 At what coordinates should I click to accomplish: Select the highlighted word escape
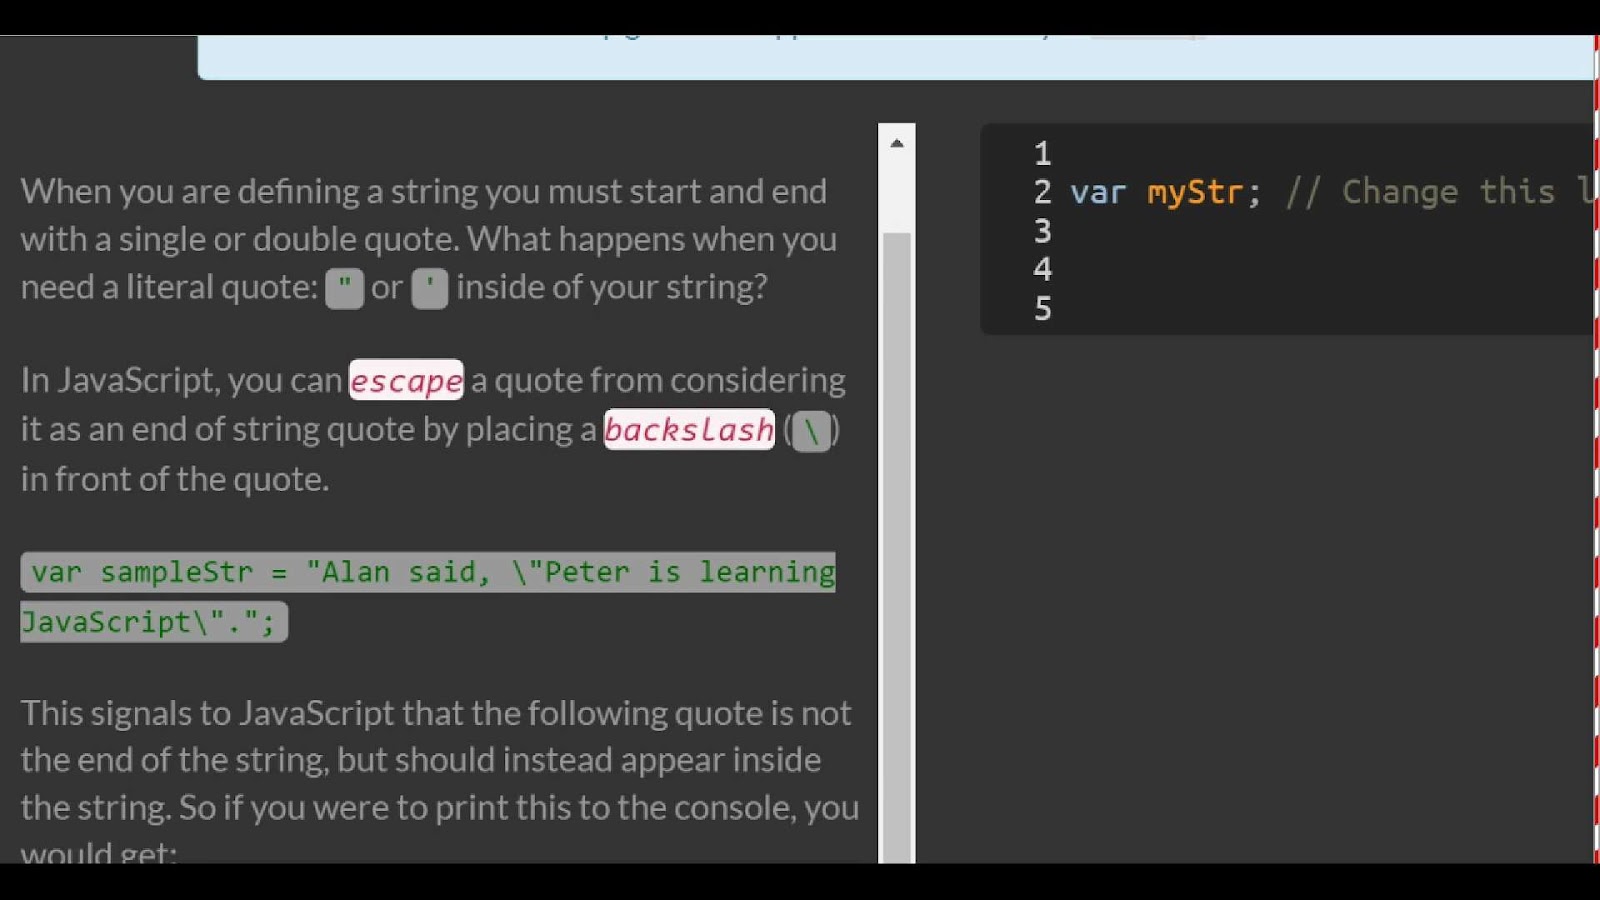405,380
